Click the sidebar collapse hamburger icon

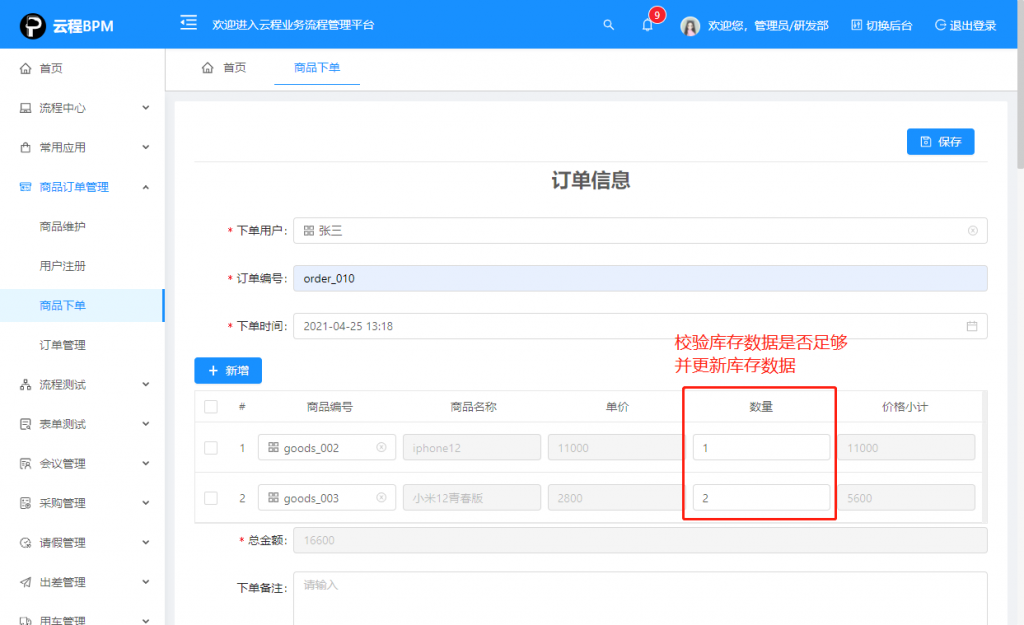pyautogui.click(x=188, y=24)
